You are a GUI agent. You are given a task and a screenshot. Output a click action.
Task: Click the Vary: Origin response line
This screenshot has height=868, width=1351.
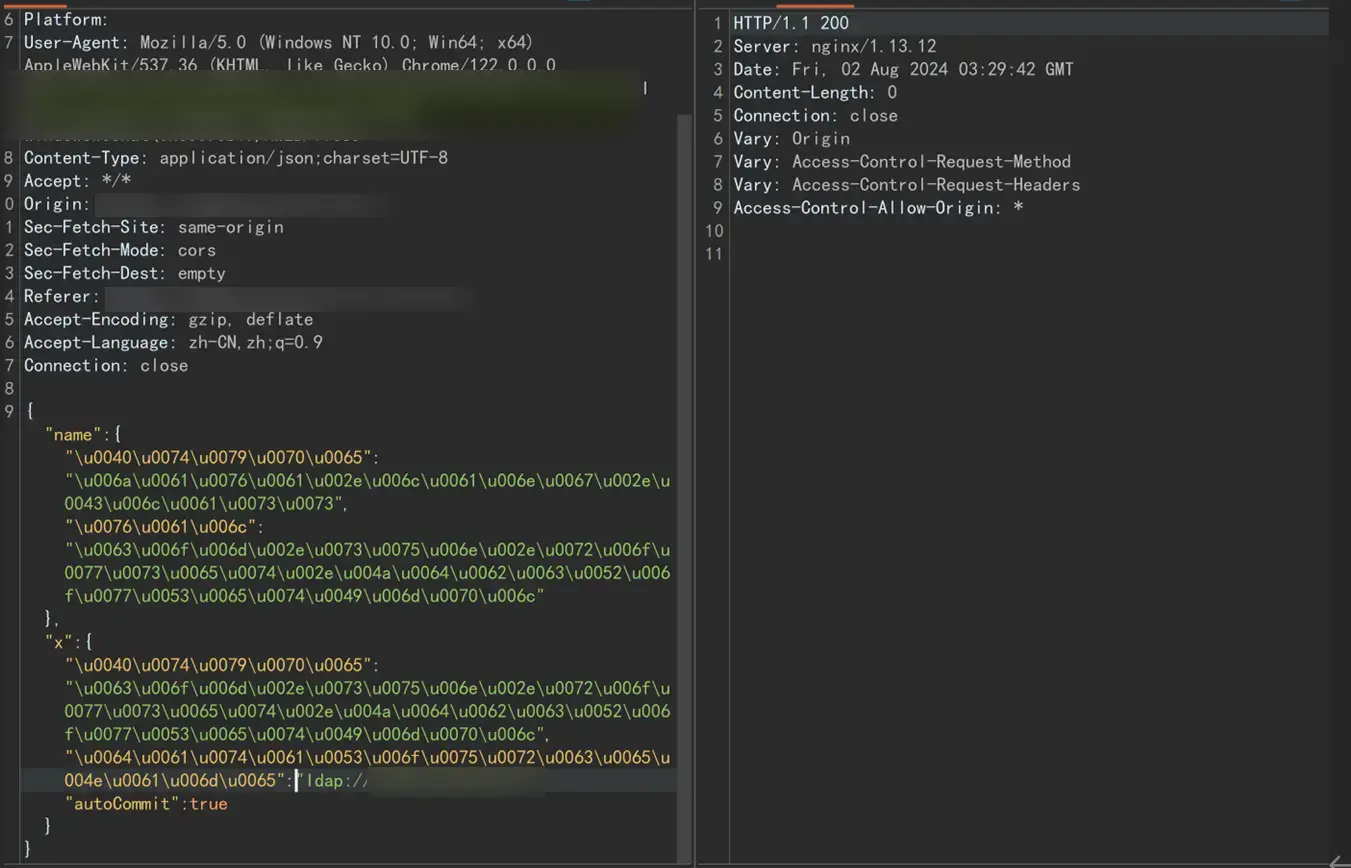coord(791,138)
